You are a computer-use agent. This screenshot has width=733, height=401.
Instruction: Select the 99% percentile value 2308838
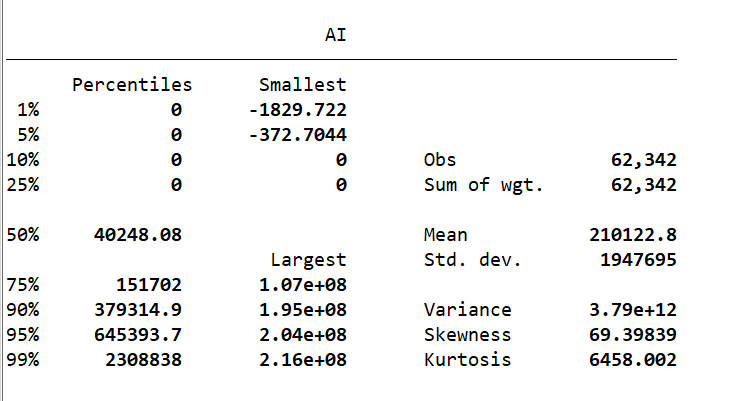(144, 360)
